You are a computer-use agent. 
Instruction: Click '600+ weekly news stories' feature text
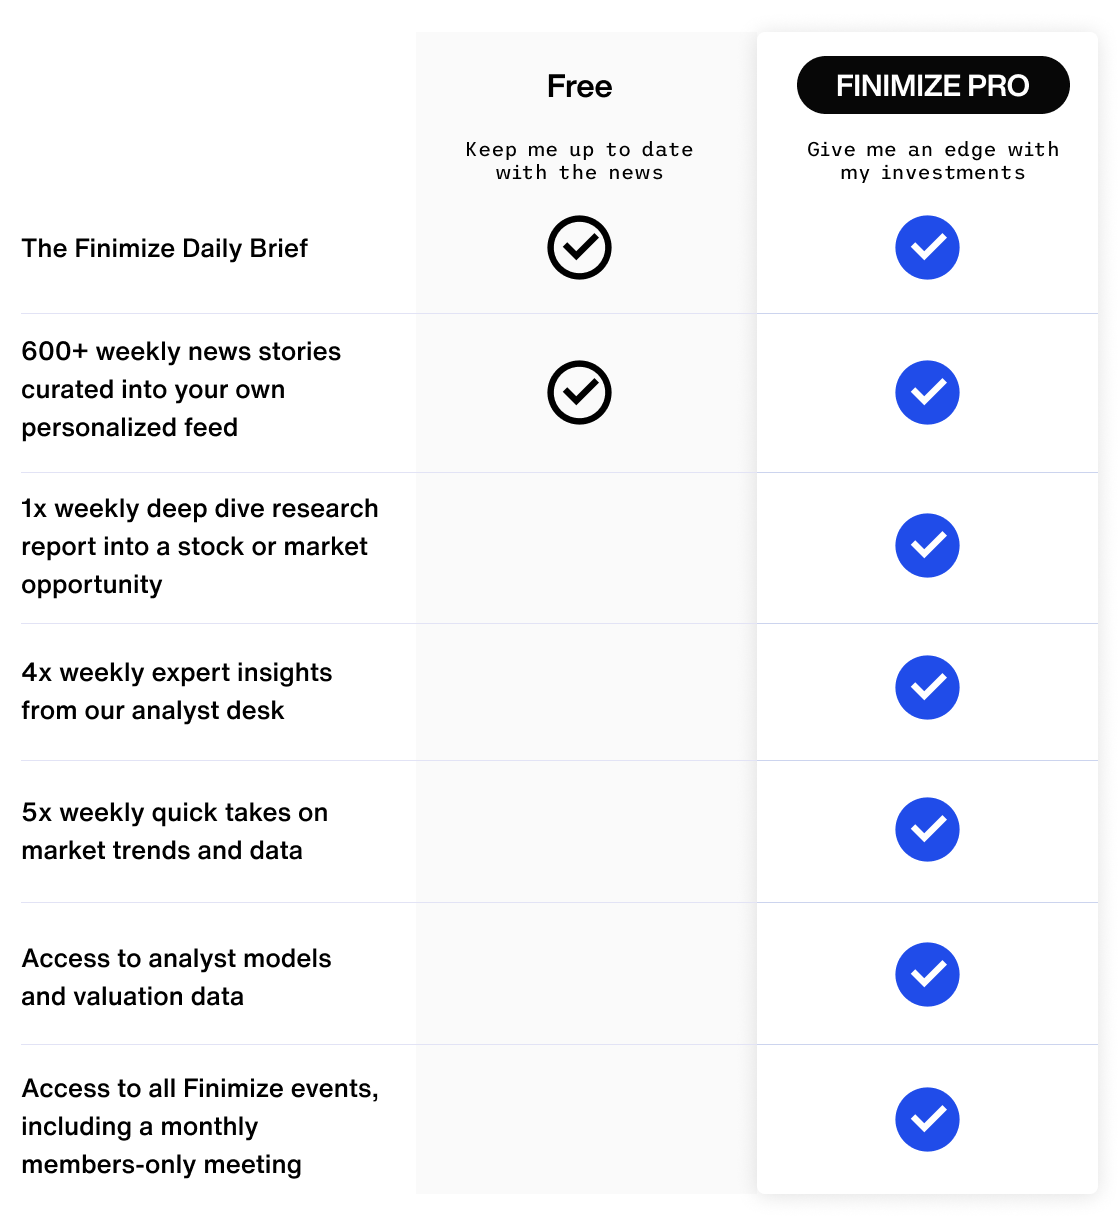(181, 389)
